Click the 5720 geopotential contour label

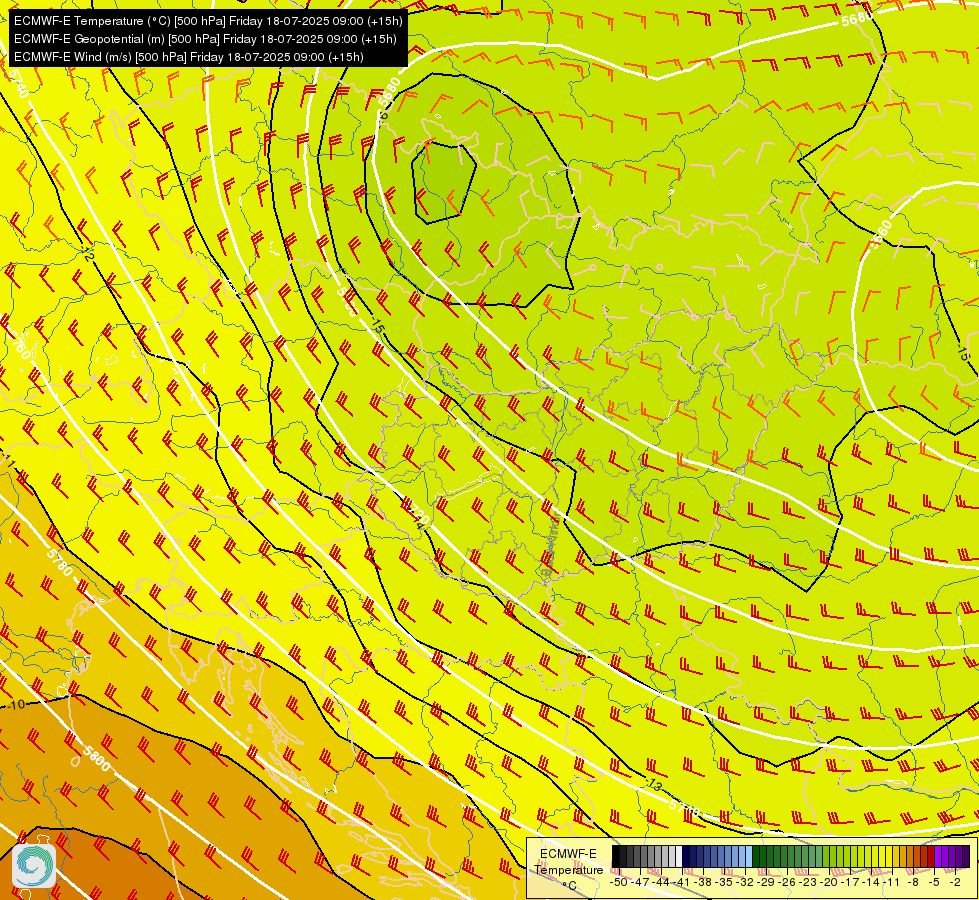416,514
